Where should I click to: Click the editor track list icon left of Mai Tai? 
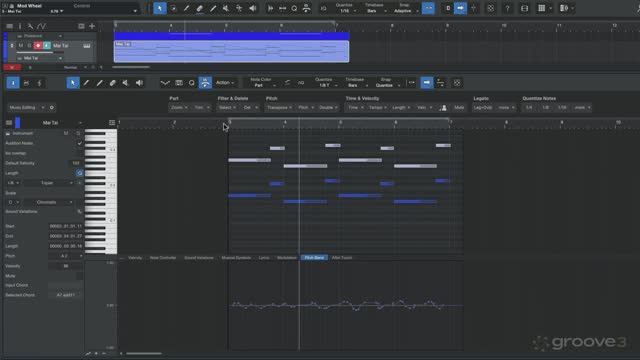9,122
